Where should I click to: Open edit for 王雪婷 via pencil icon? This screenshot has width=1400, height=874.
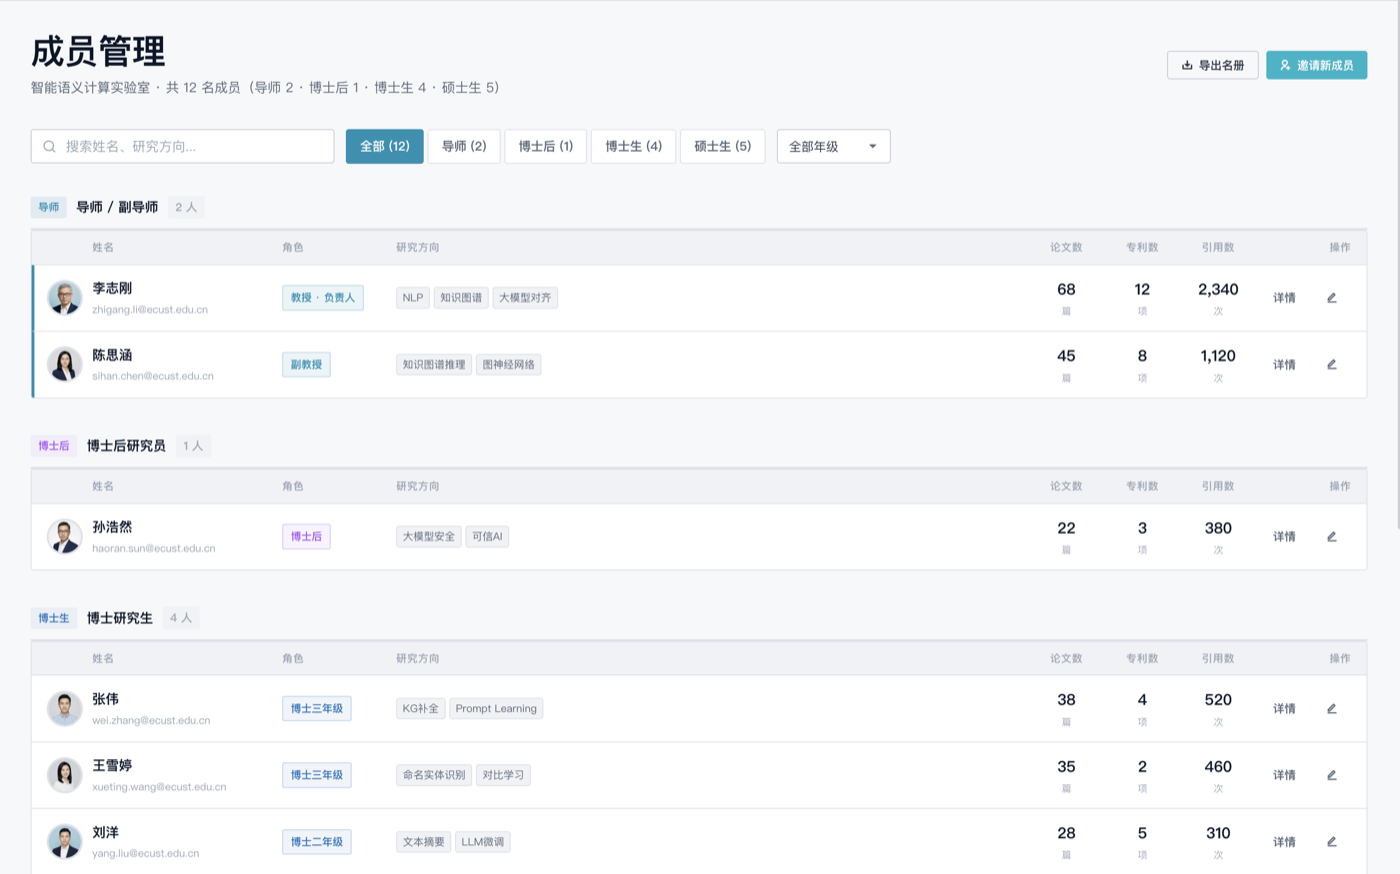coord(1331,775)
